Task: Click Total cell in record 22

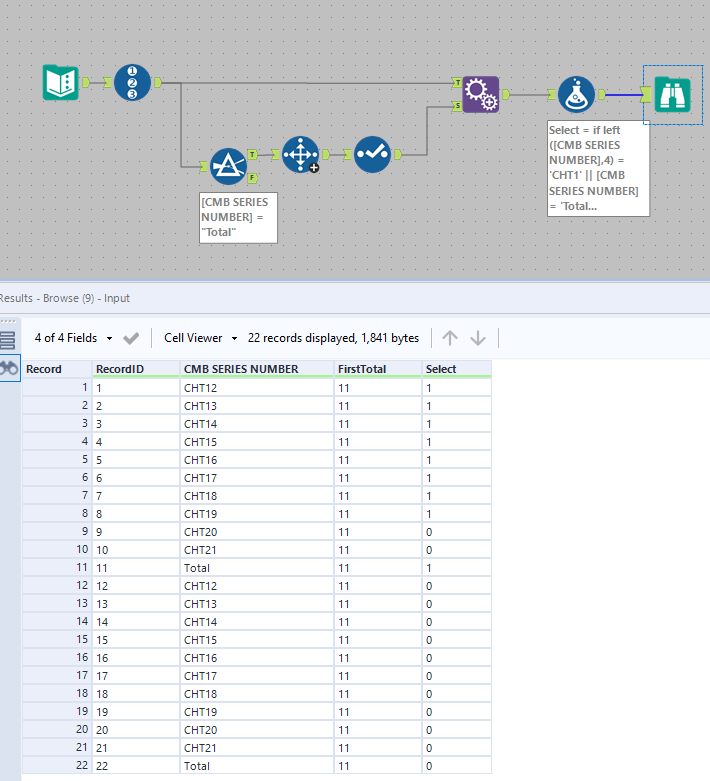Action: 257,766
